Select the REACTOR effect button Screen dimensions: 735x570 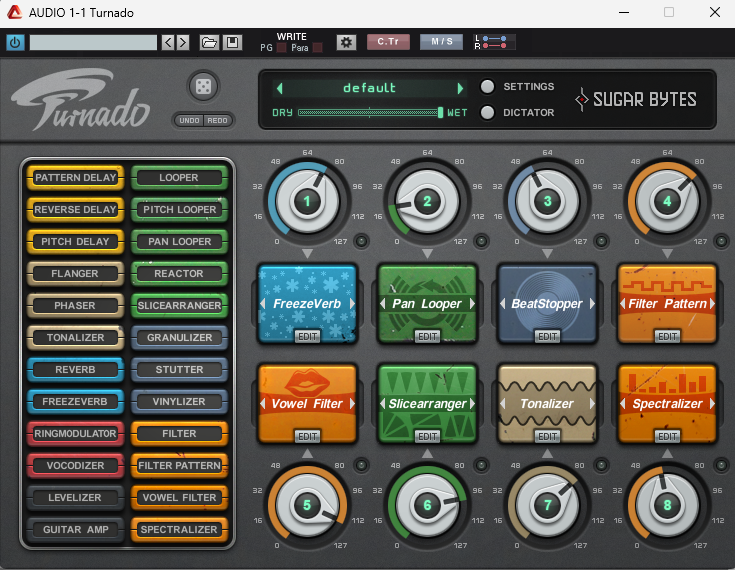[x=180, y=273]
